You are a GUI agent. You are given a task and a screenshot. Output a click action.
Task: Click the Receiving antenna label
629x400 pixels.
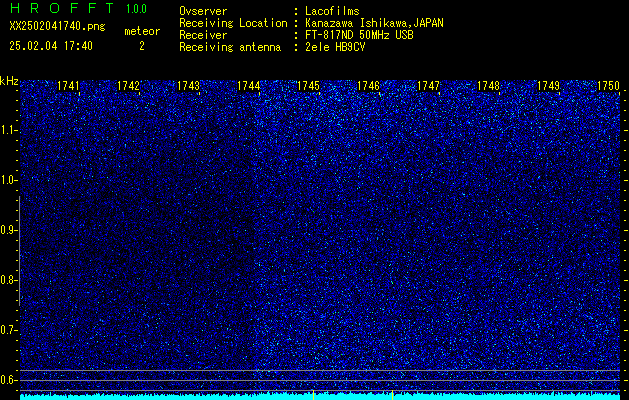click(230, 47)
